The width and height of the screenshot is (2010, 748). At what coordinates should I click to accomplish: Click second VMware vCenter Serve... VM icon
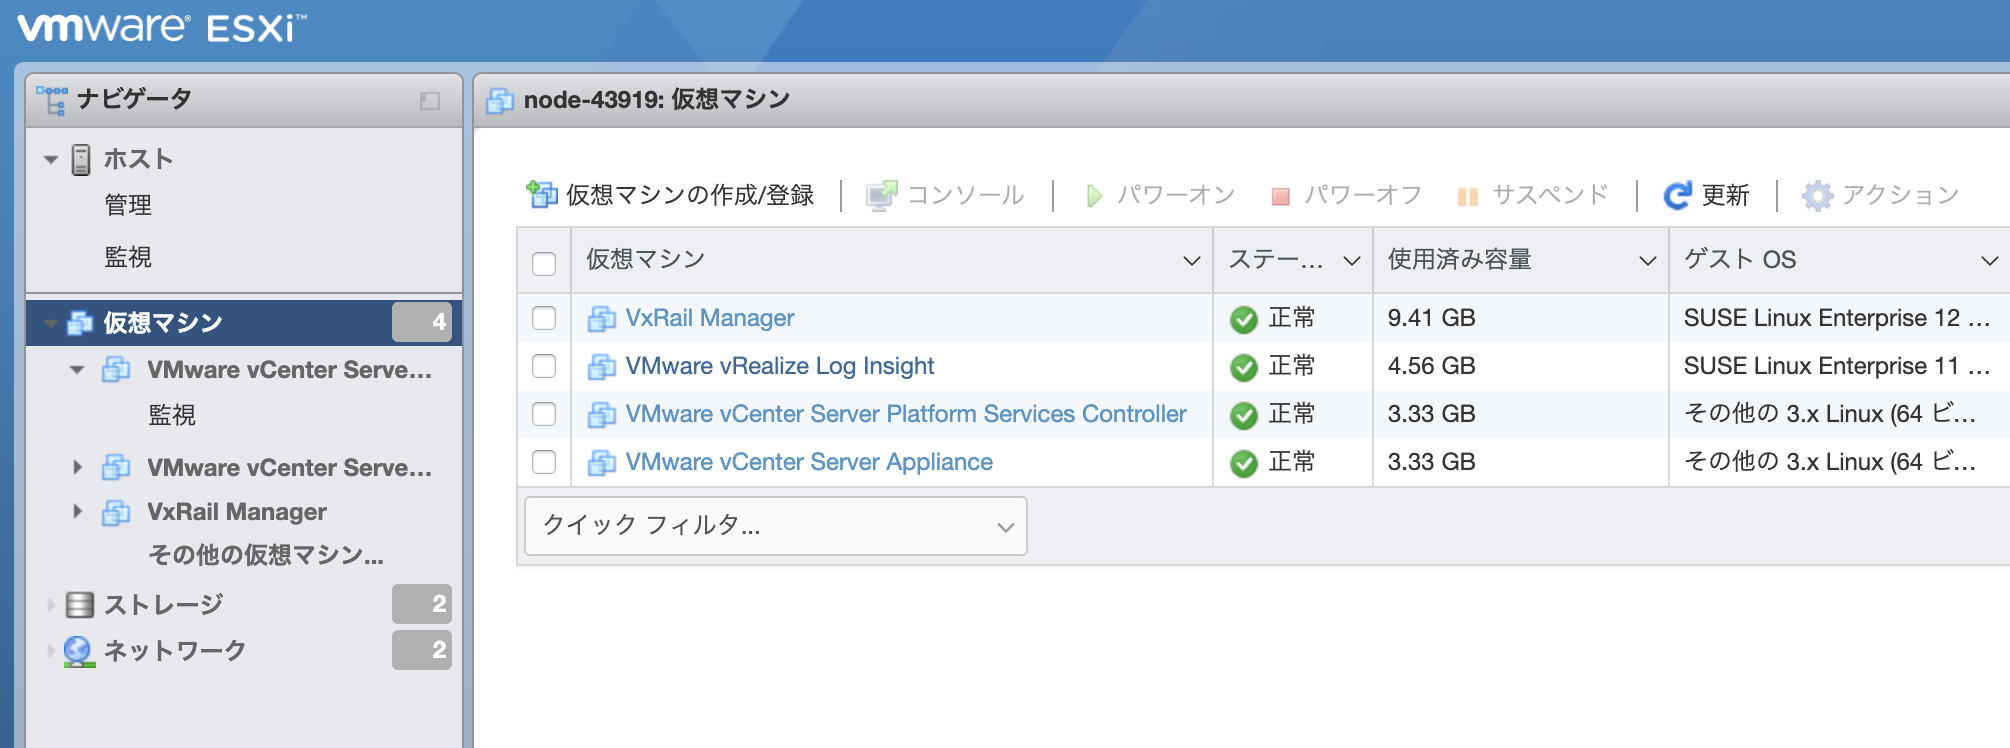tap(116, 467)
